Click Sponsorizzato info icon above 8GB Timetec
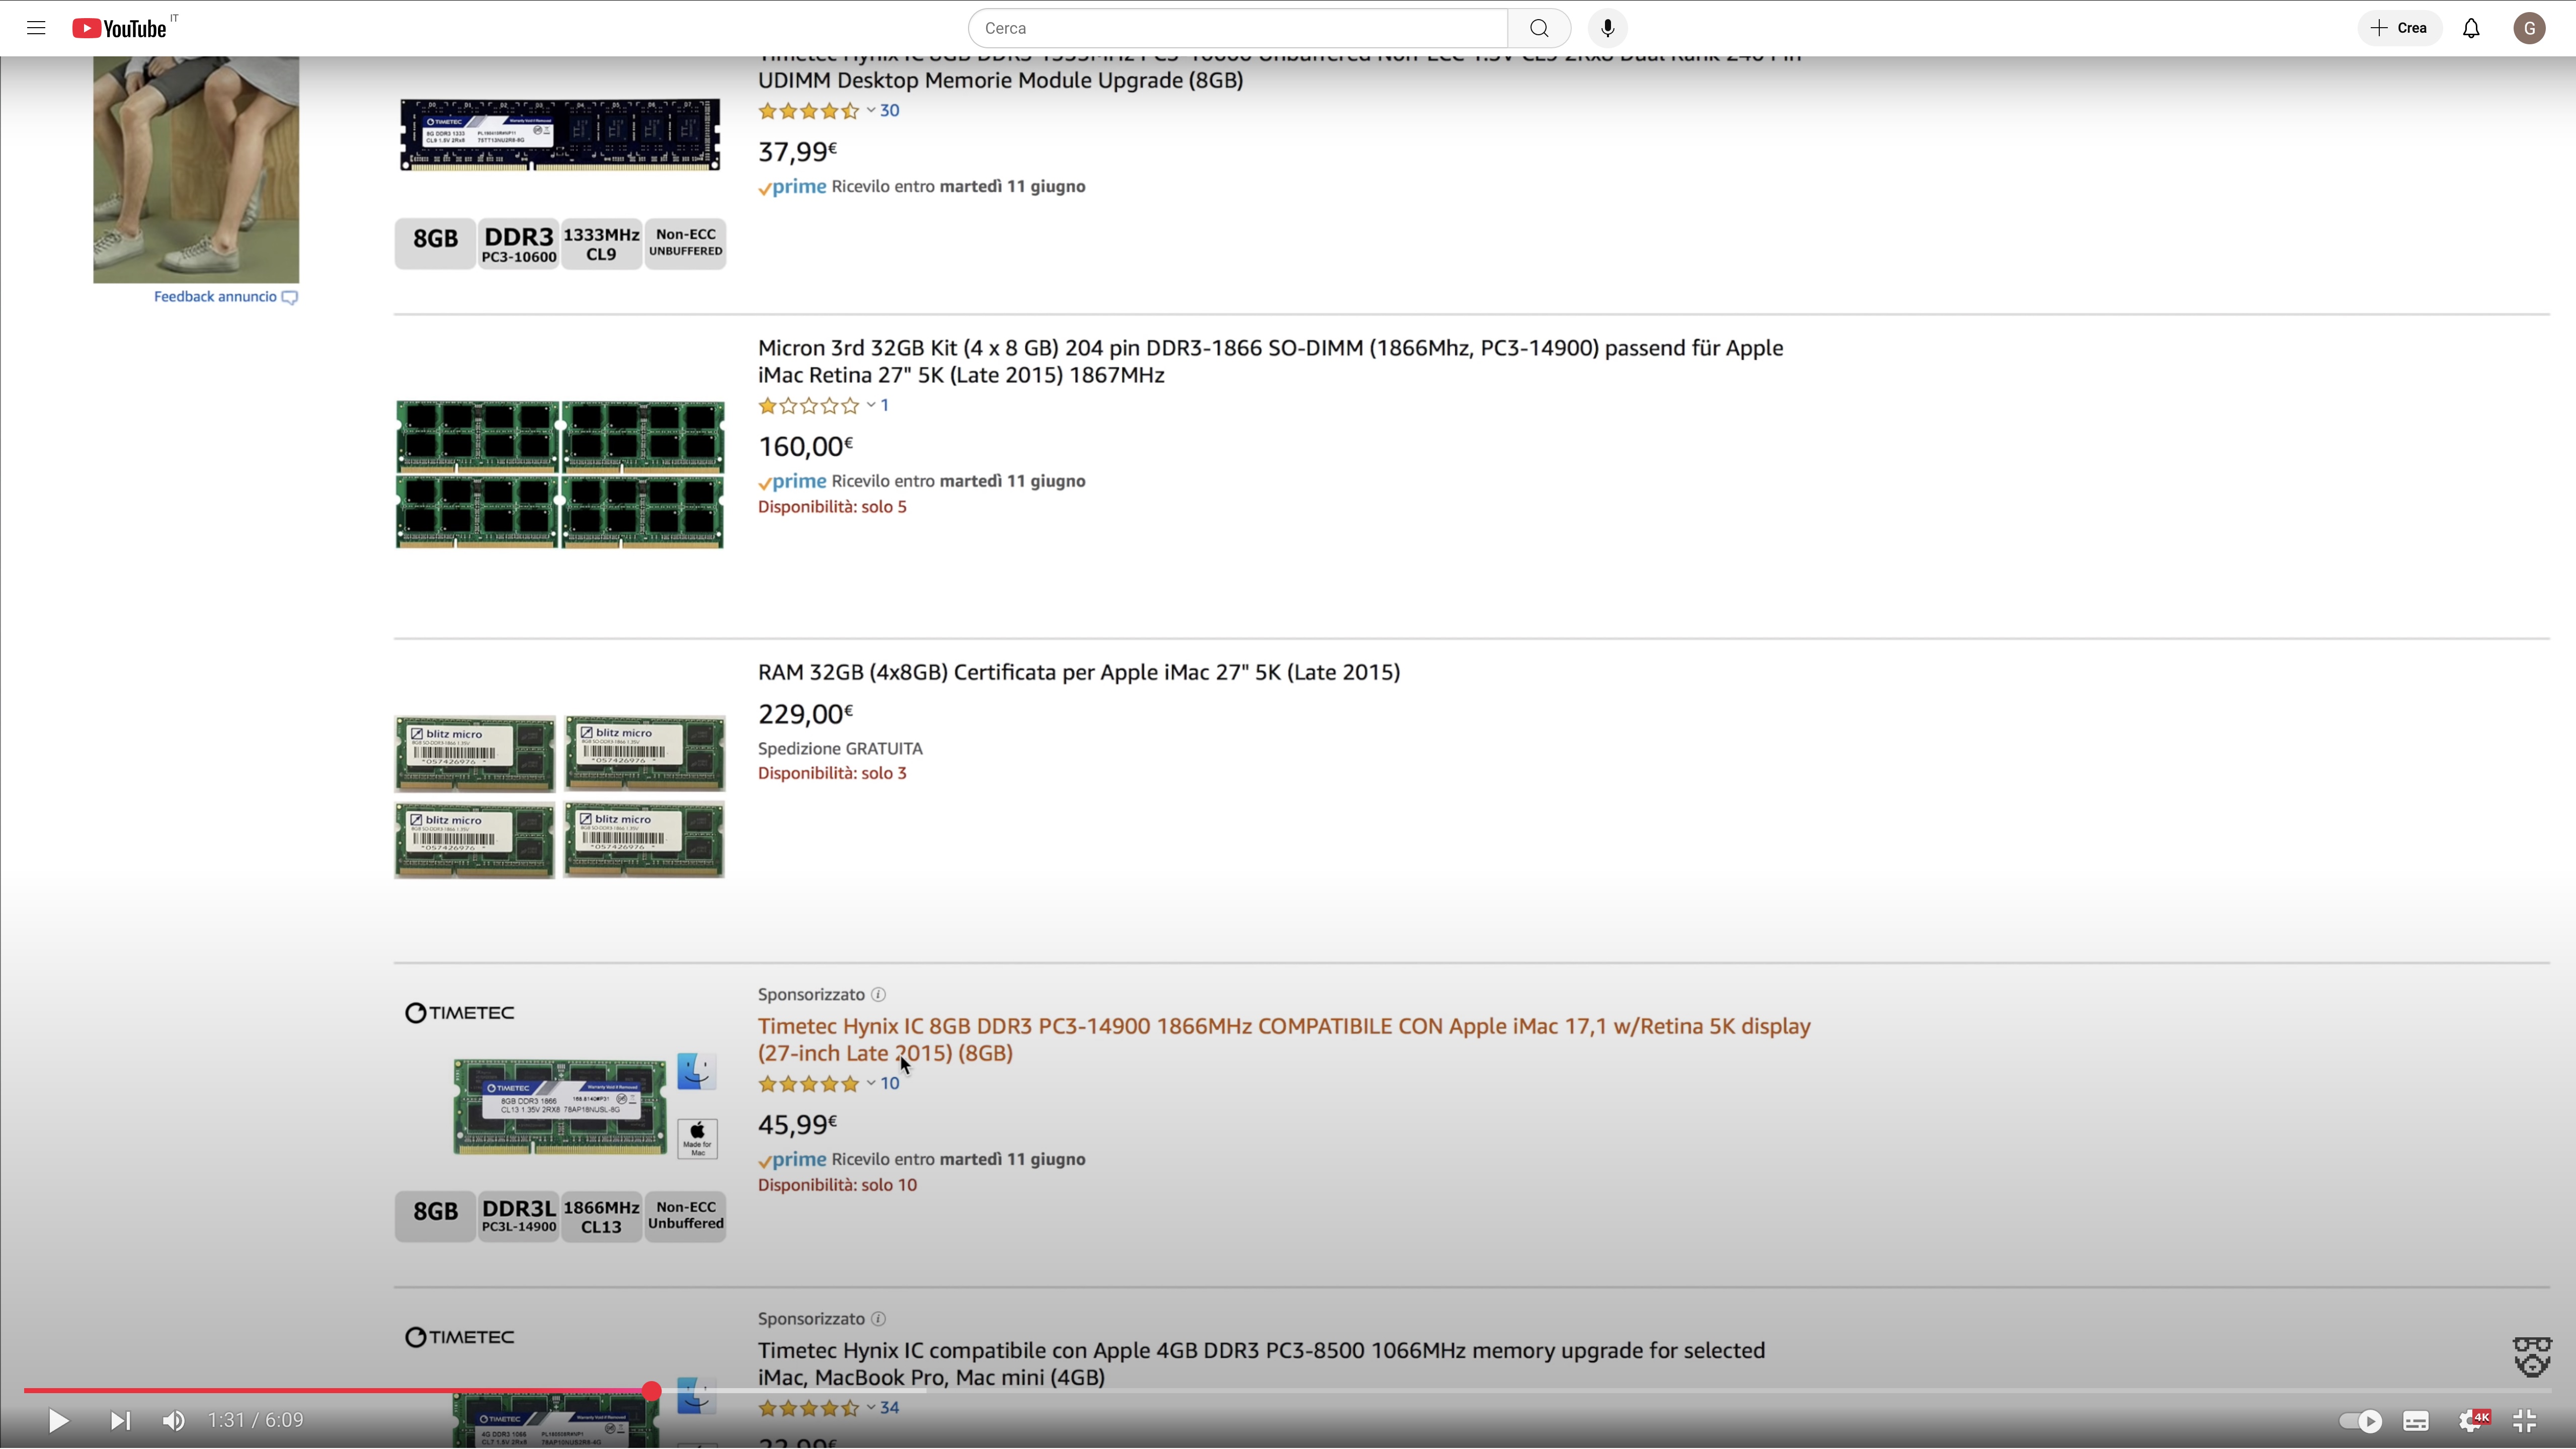 (878, 995)
